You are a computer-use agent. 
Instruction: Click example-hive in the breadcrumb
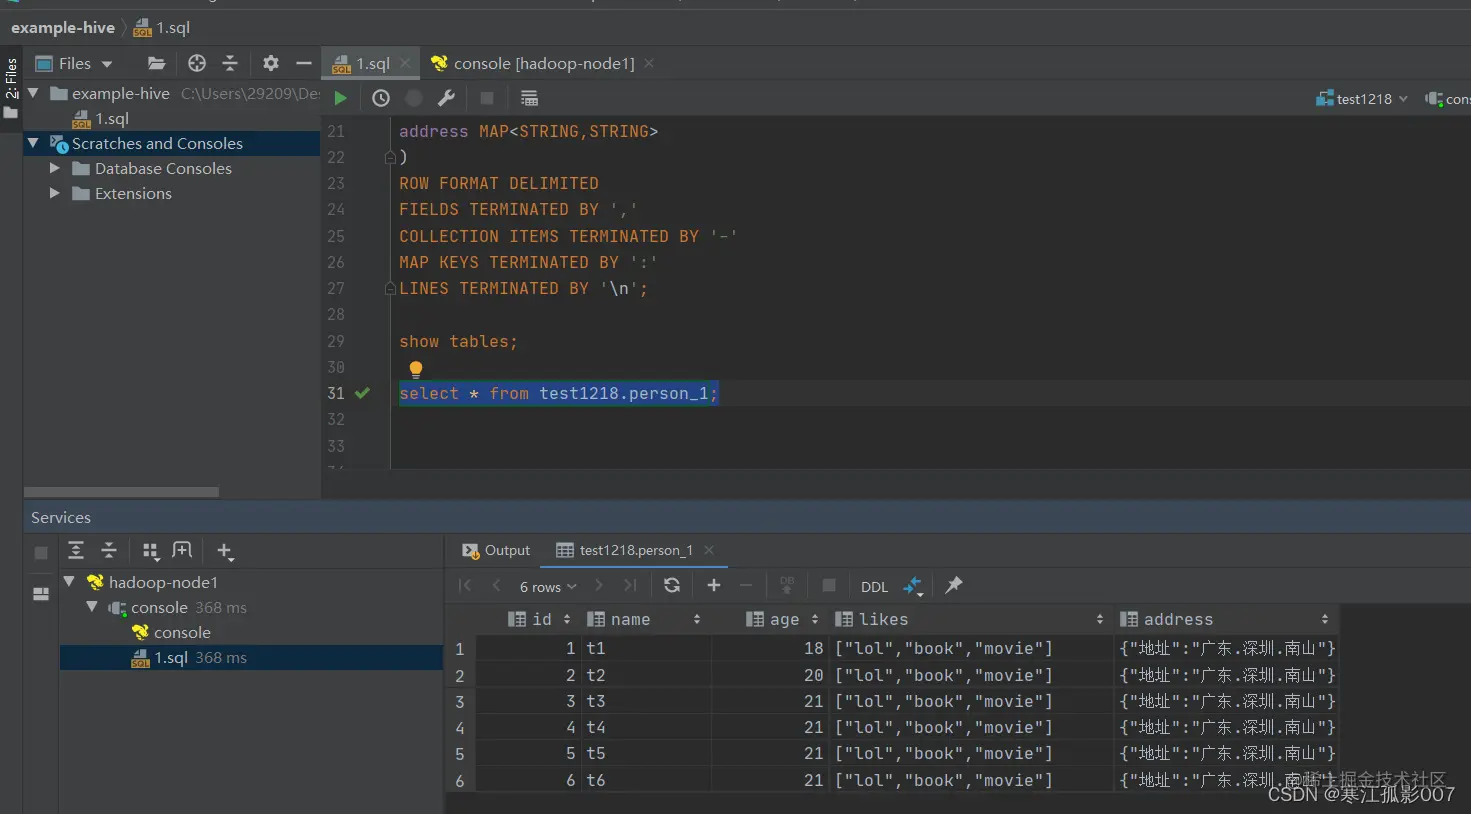click(x=63, y=27)
